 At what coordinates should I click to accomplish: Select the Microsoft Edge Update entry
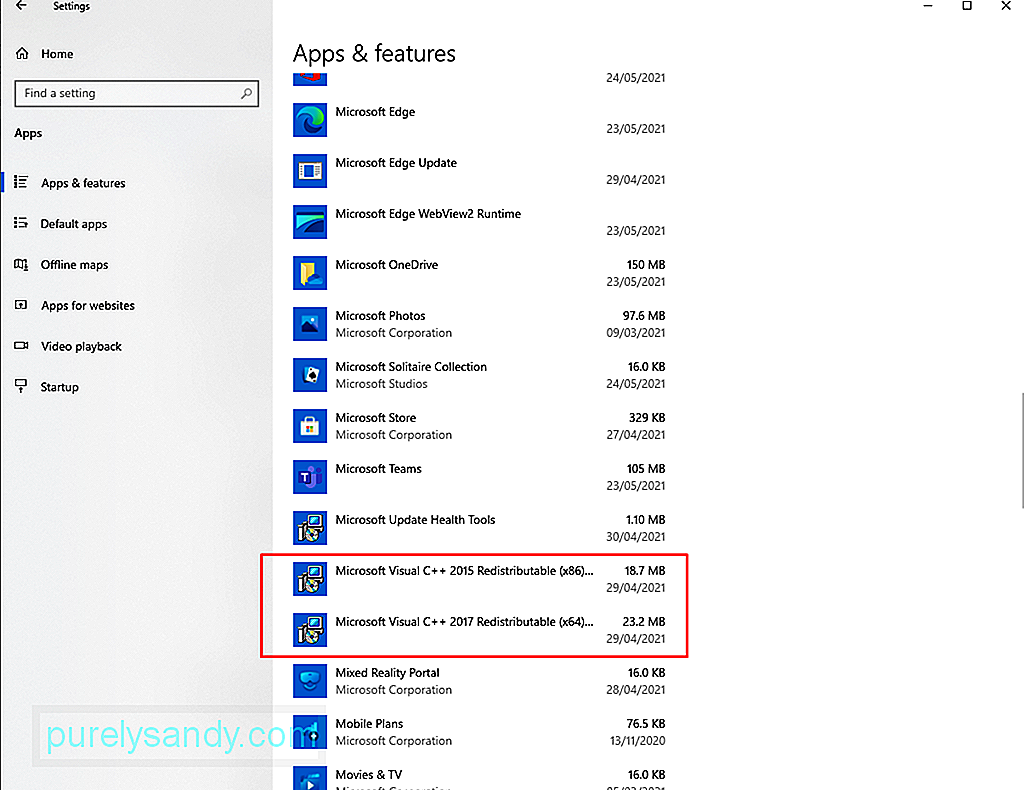coord(479,171)
